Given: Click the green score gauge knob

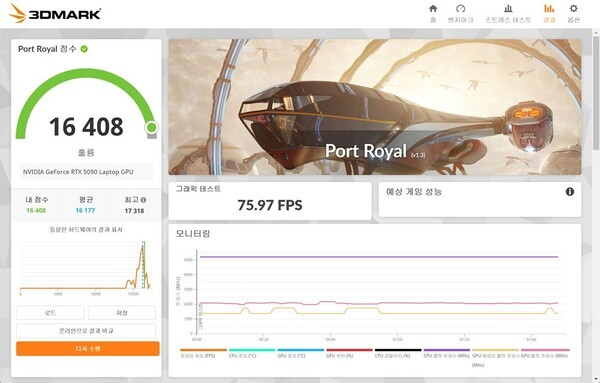Looking at the screenshot, I should (x=152, y=127).
